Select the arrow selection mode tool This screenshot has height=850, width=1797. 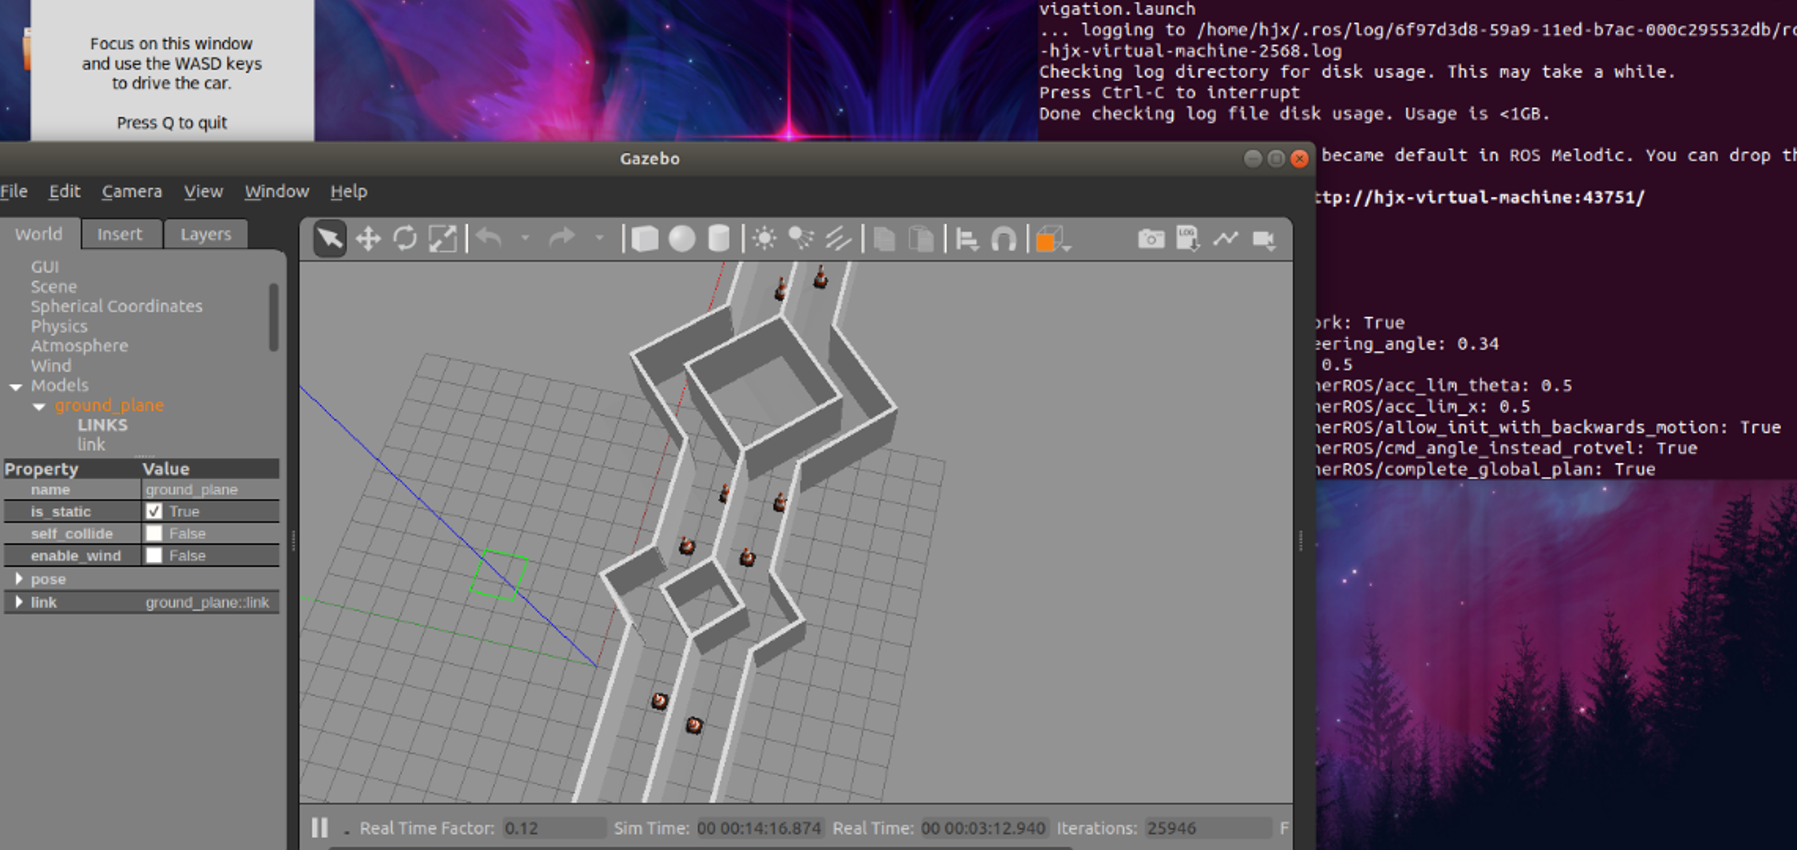tap(329, 238)
